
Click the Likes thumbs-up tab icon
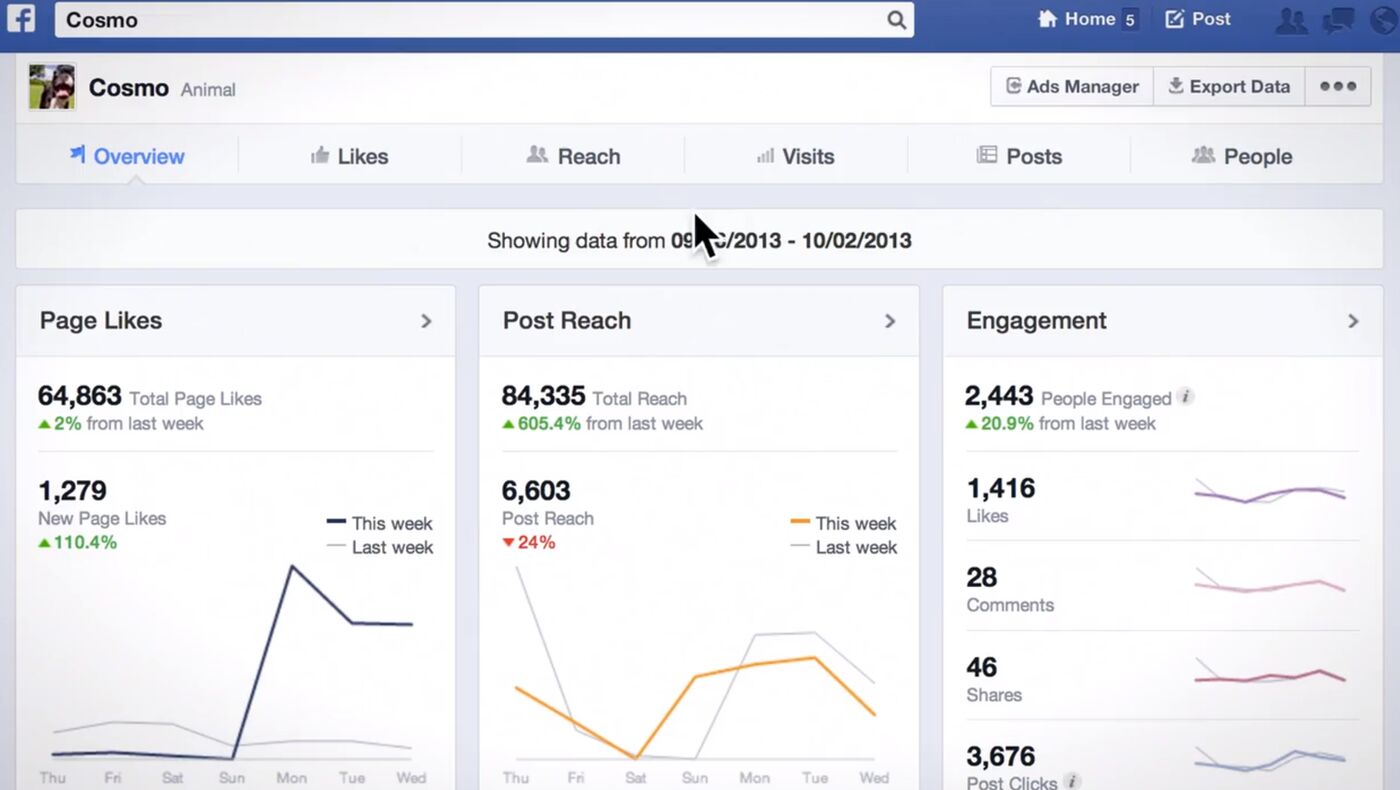click(320, 155)
